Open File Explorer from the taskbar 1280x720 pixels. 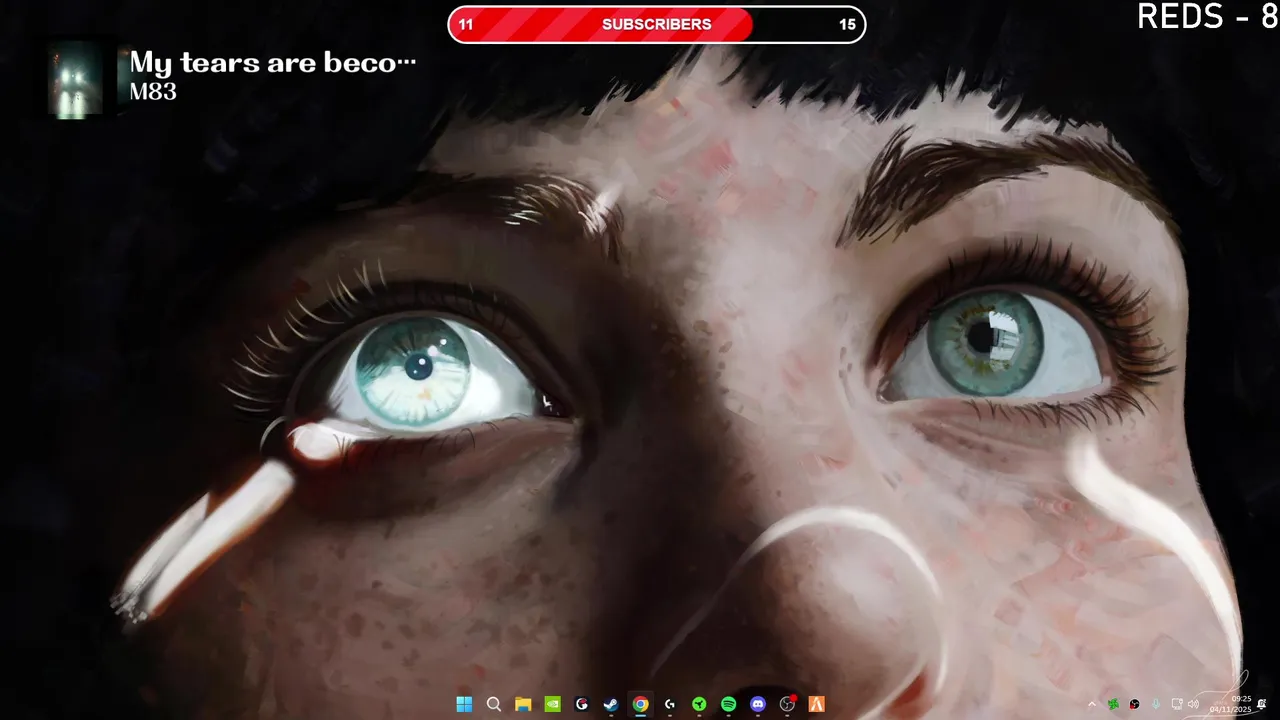[523, 704]
